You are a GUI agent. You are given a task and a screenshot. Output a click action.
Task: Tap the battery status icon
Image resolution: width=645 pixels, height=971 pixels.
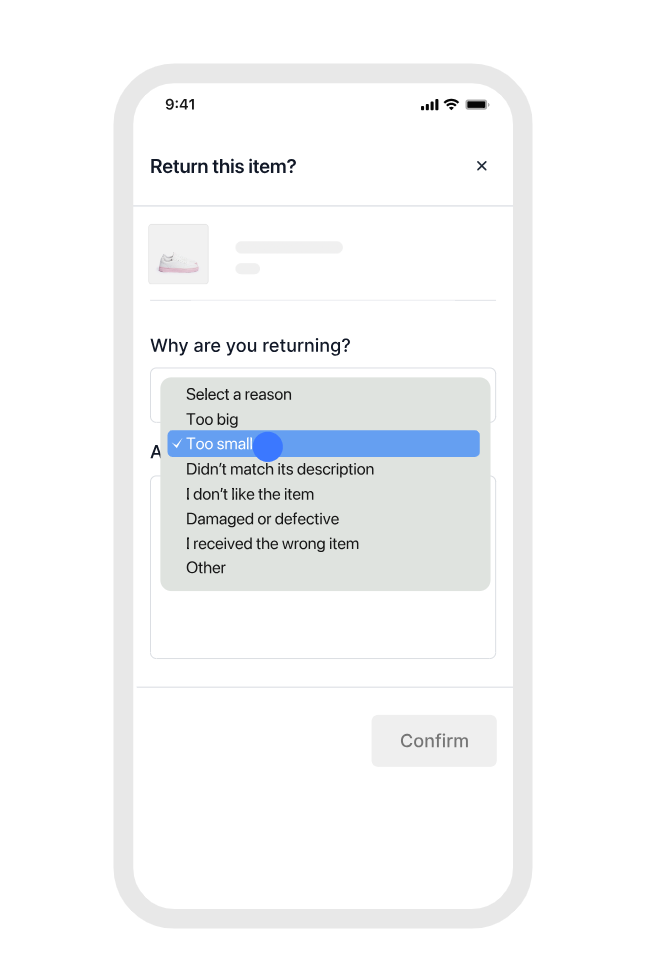pyautogui.click(x=477, y=105)
